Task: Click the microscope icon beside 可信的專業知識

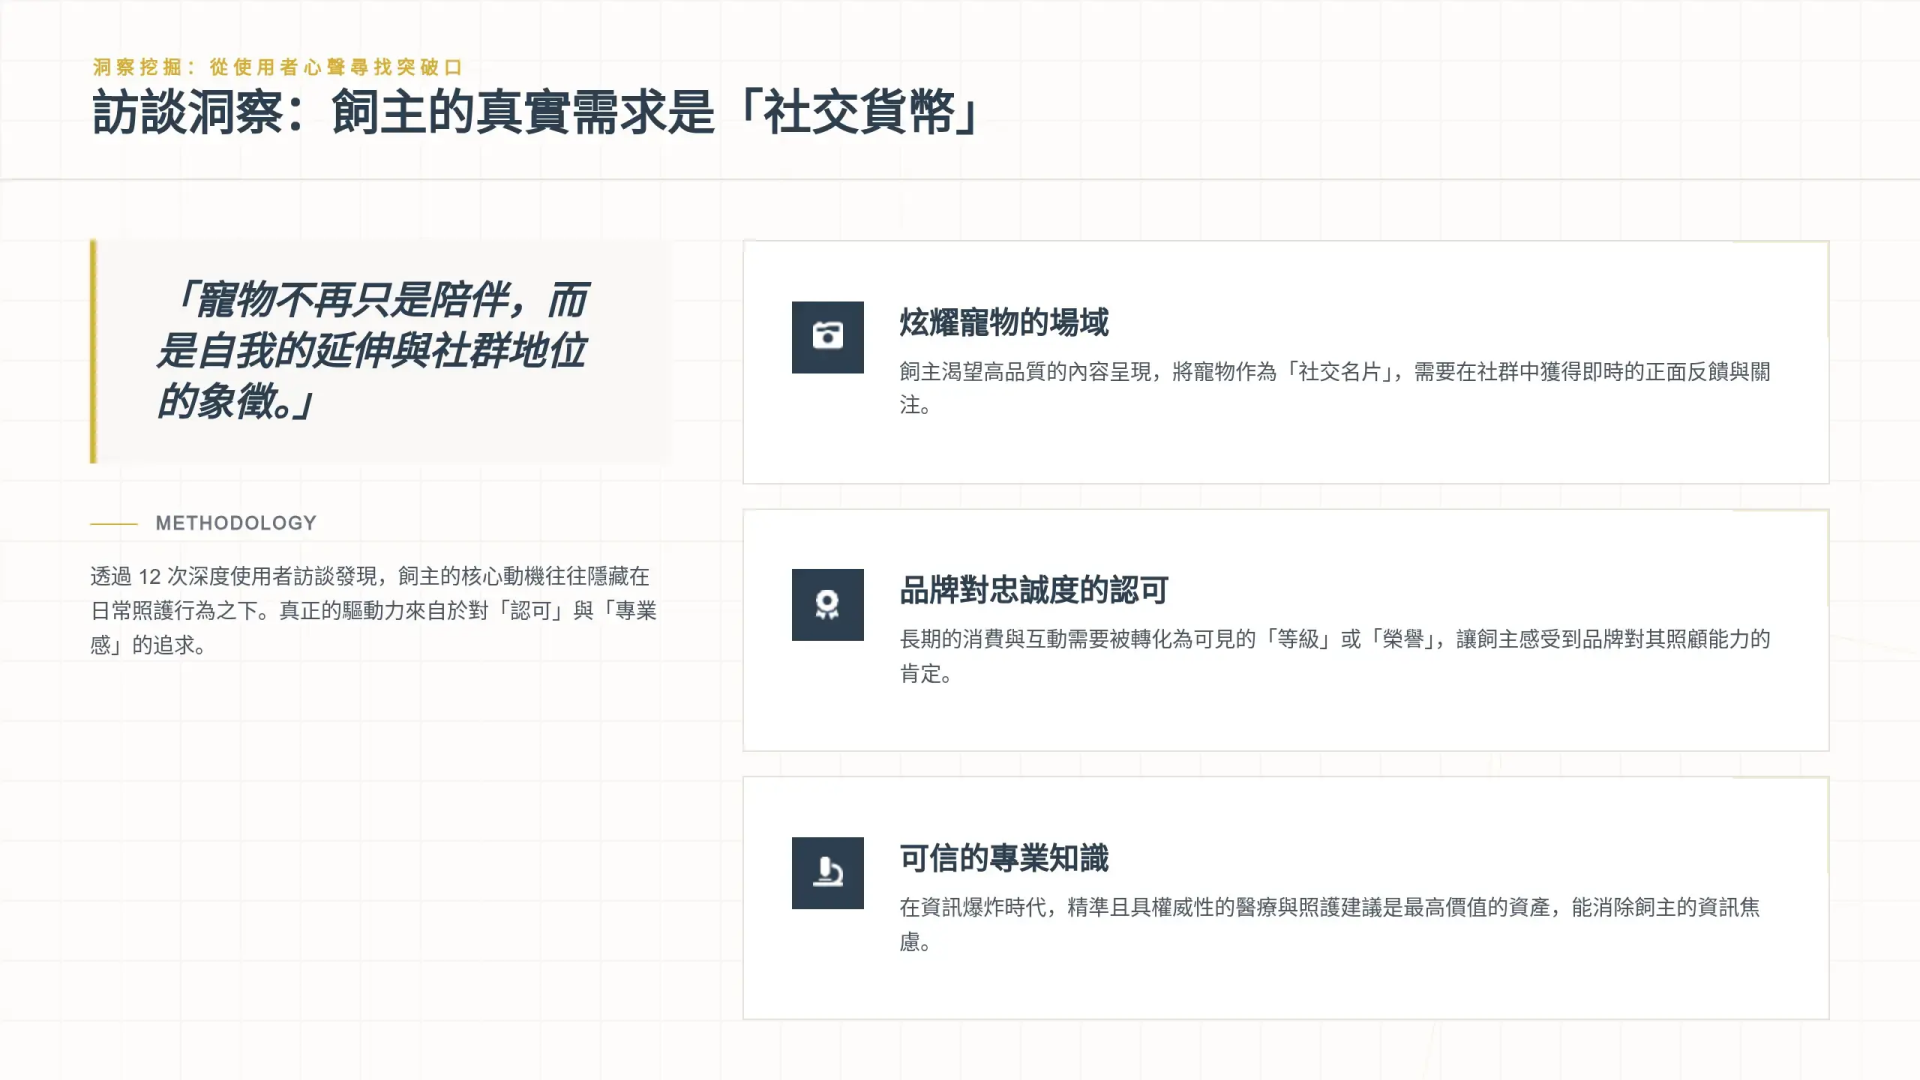Action: click(x=827, y=873)
